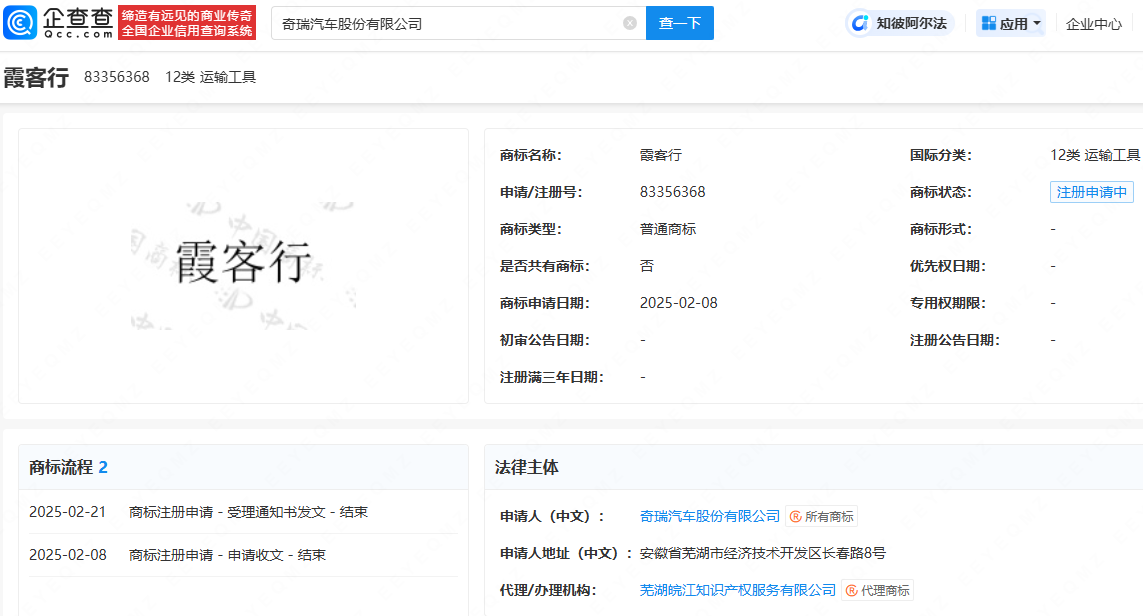Click the 查一下 search button
The width and height of the screenshot is (1143, 616).
pyautogui.click(x=679, y=23)
